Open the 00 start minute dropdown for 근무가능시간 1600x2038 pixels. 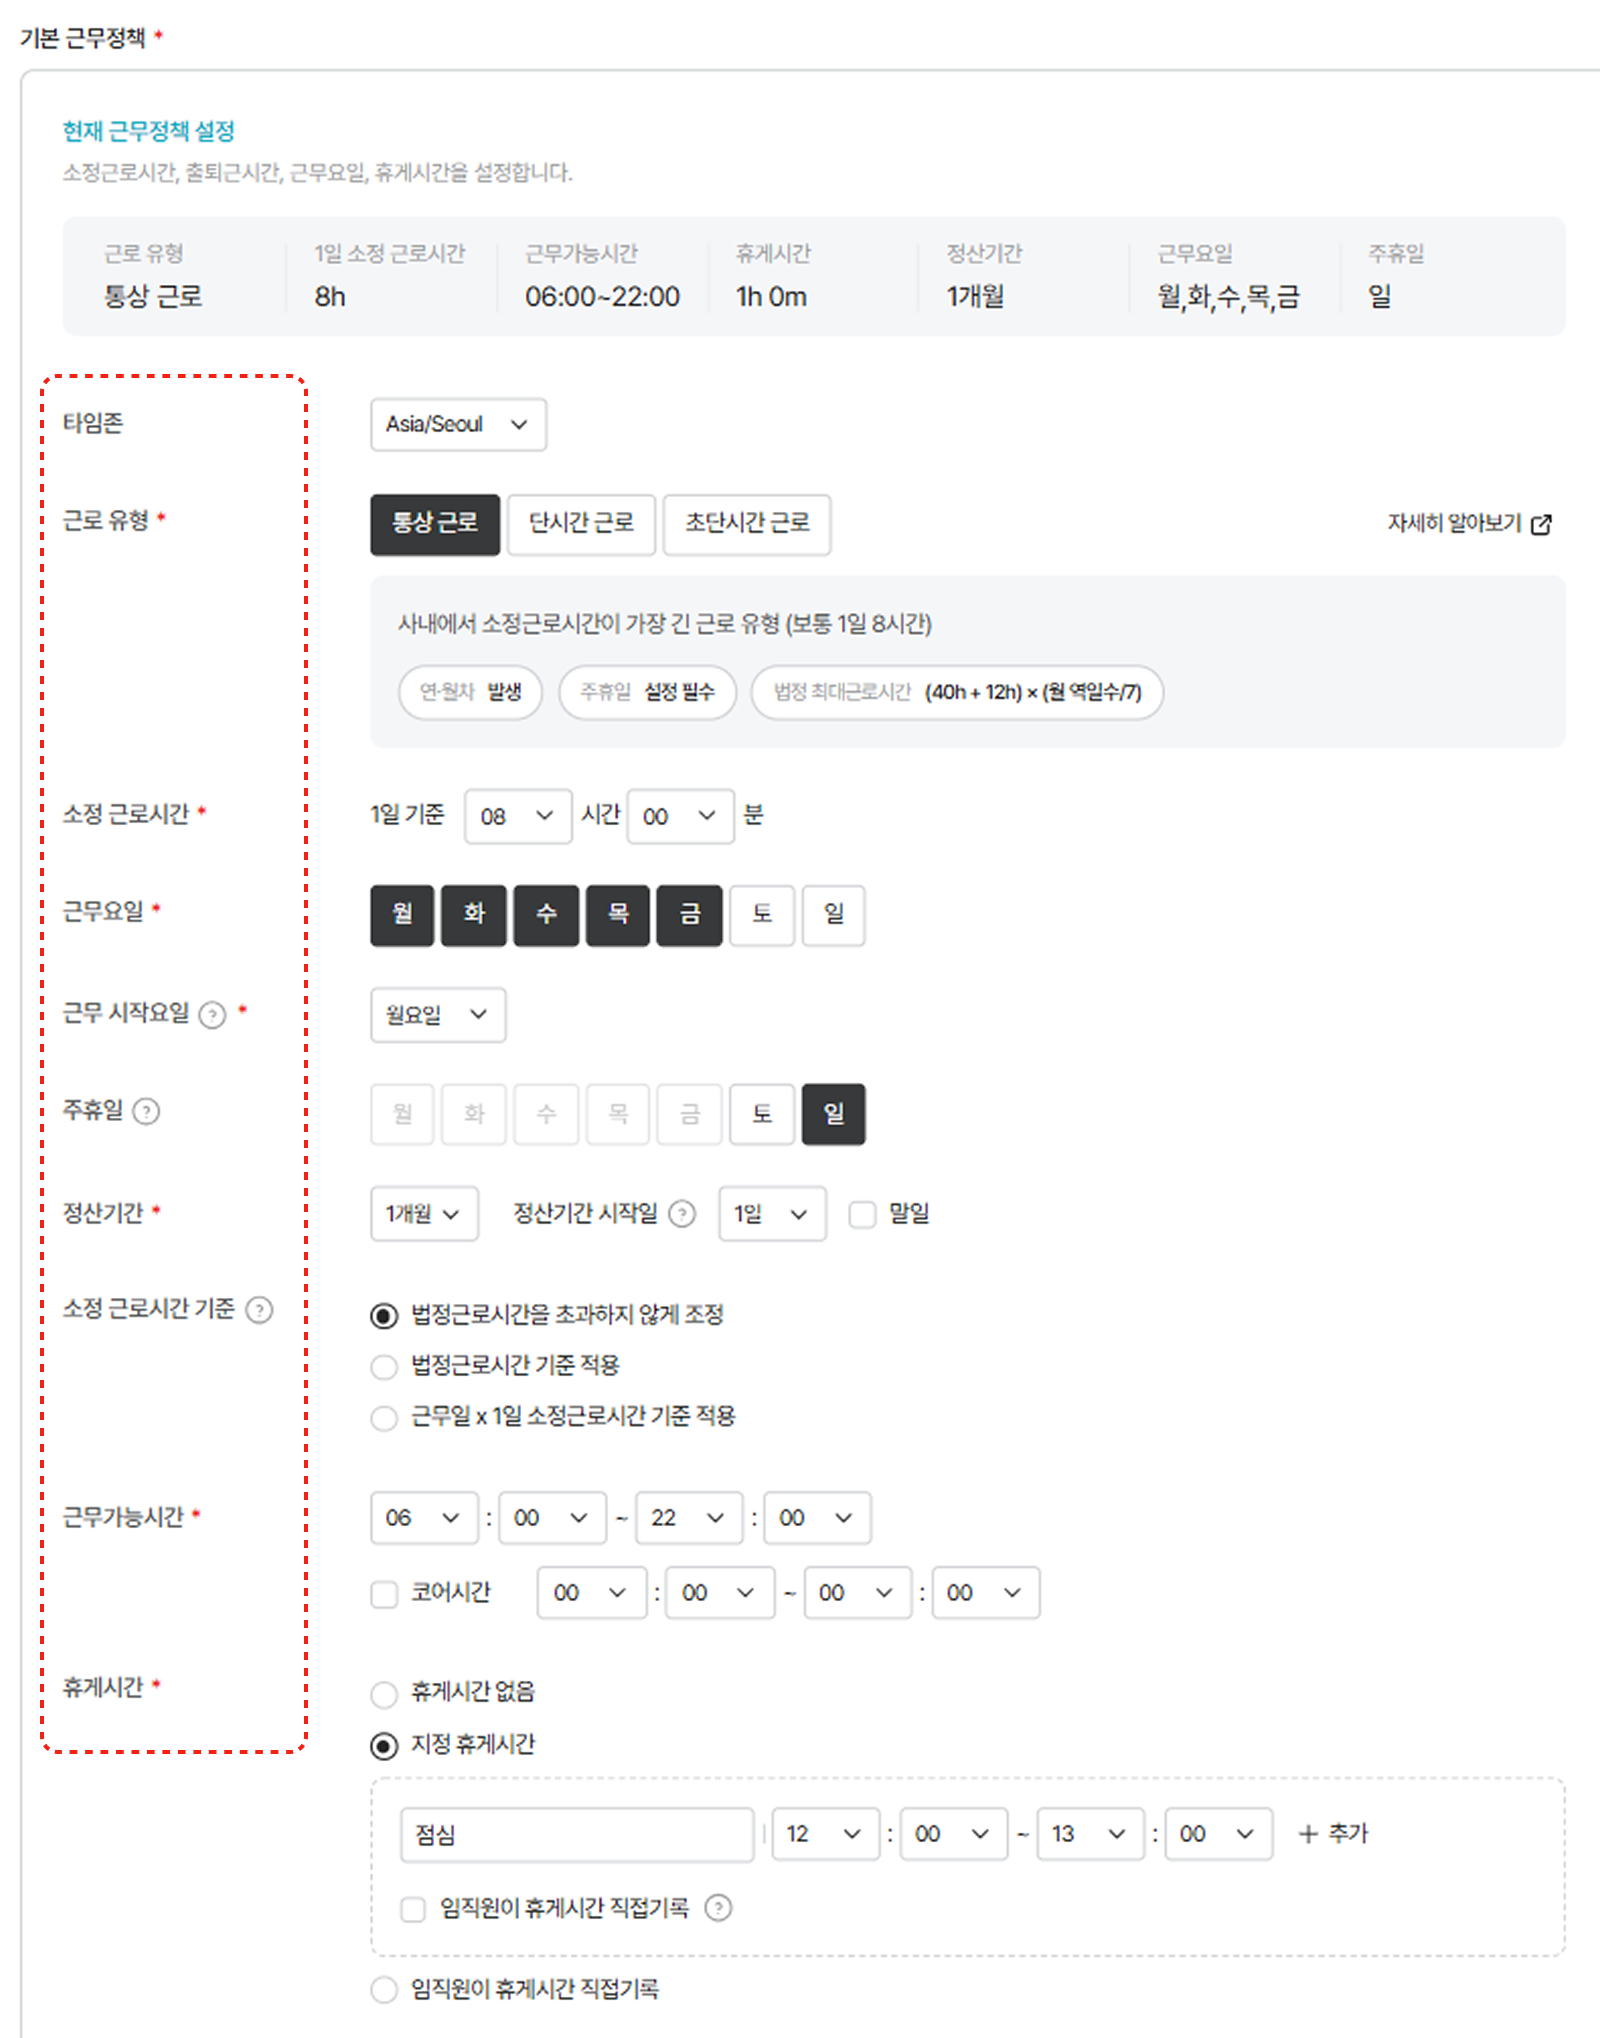[553, 1518]
